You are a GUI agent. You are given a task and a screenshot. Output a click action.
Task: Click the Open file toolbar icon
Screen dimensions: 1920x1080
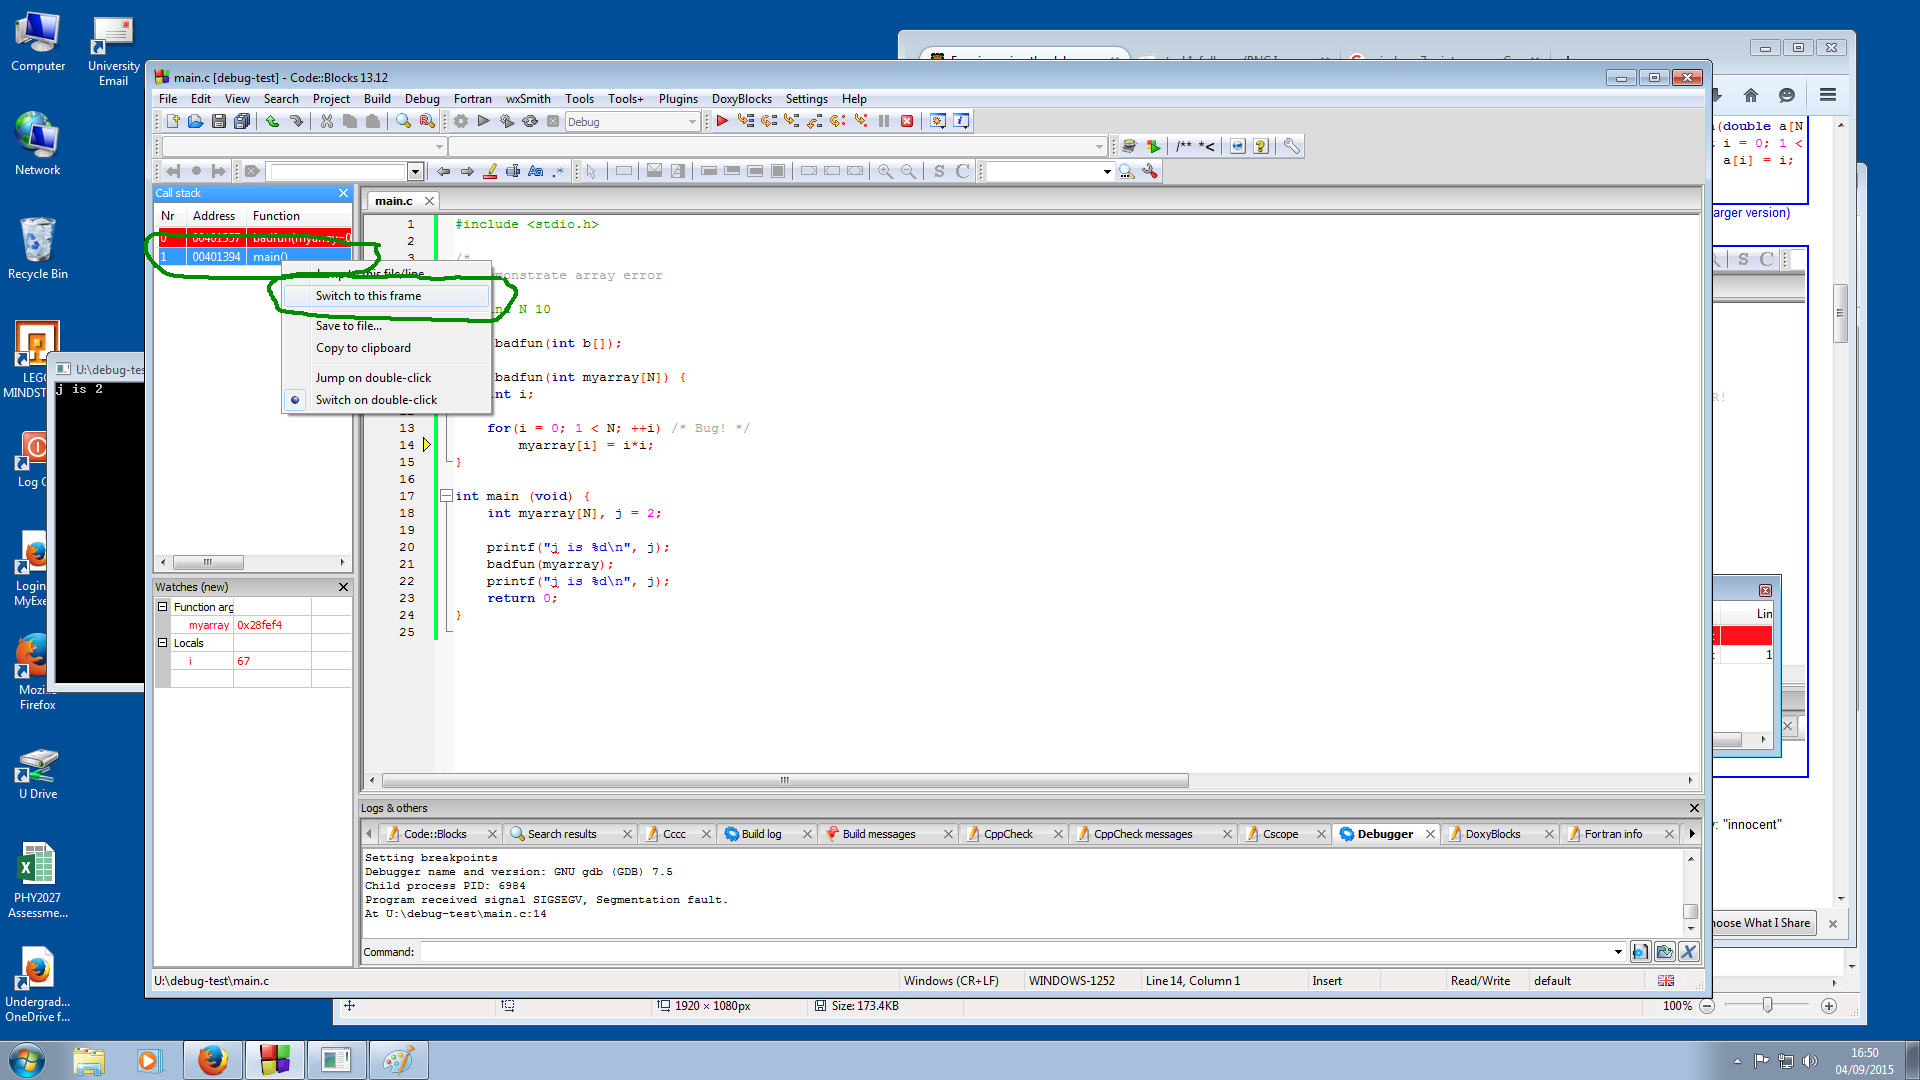coord(195,121)
